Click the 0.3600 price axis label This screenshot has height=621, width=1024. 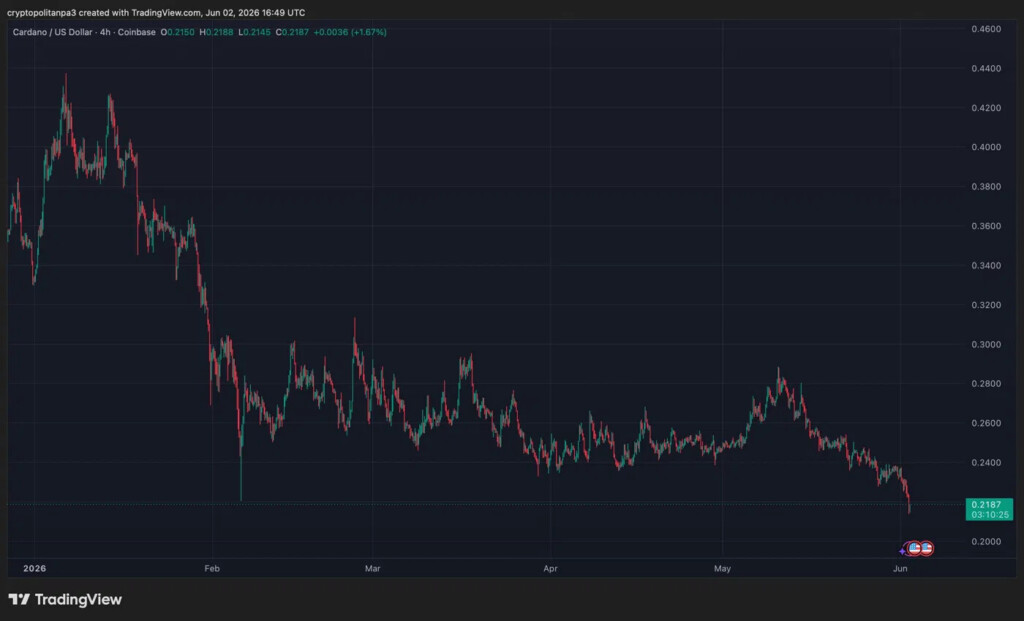click(985, 226)
